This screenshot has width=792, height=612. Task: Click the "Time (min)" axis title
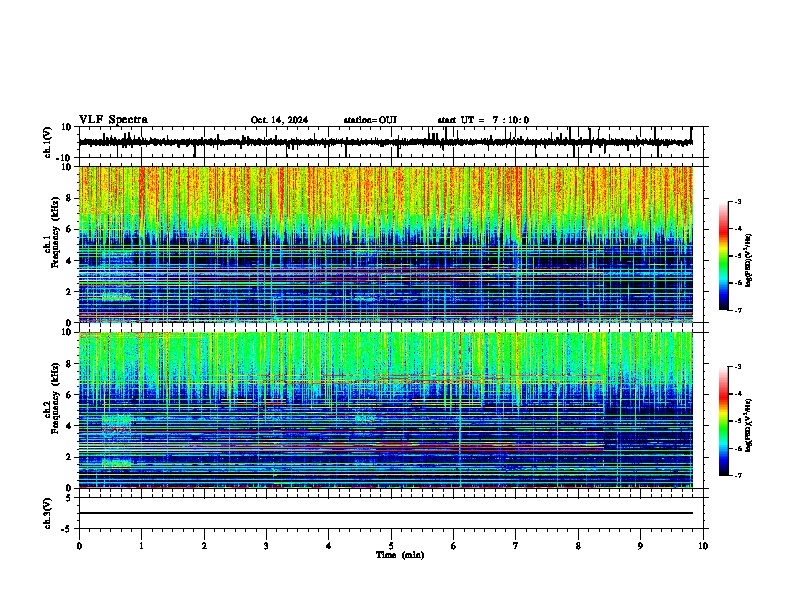tap(400, 555)
